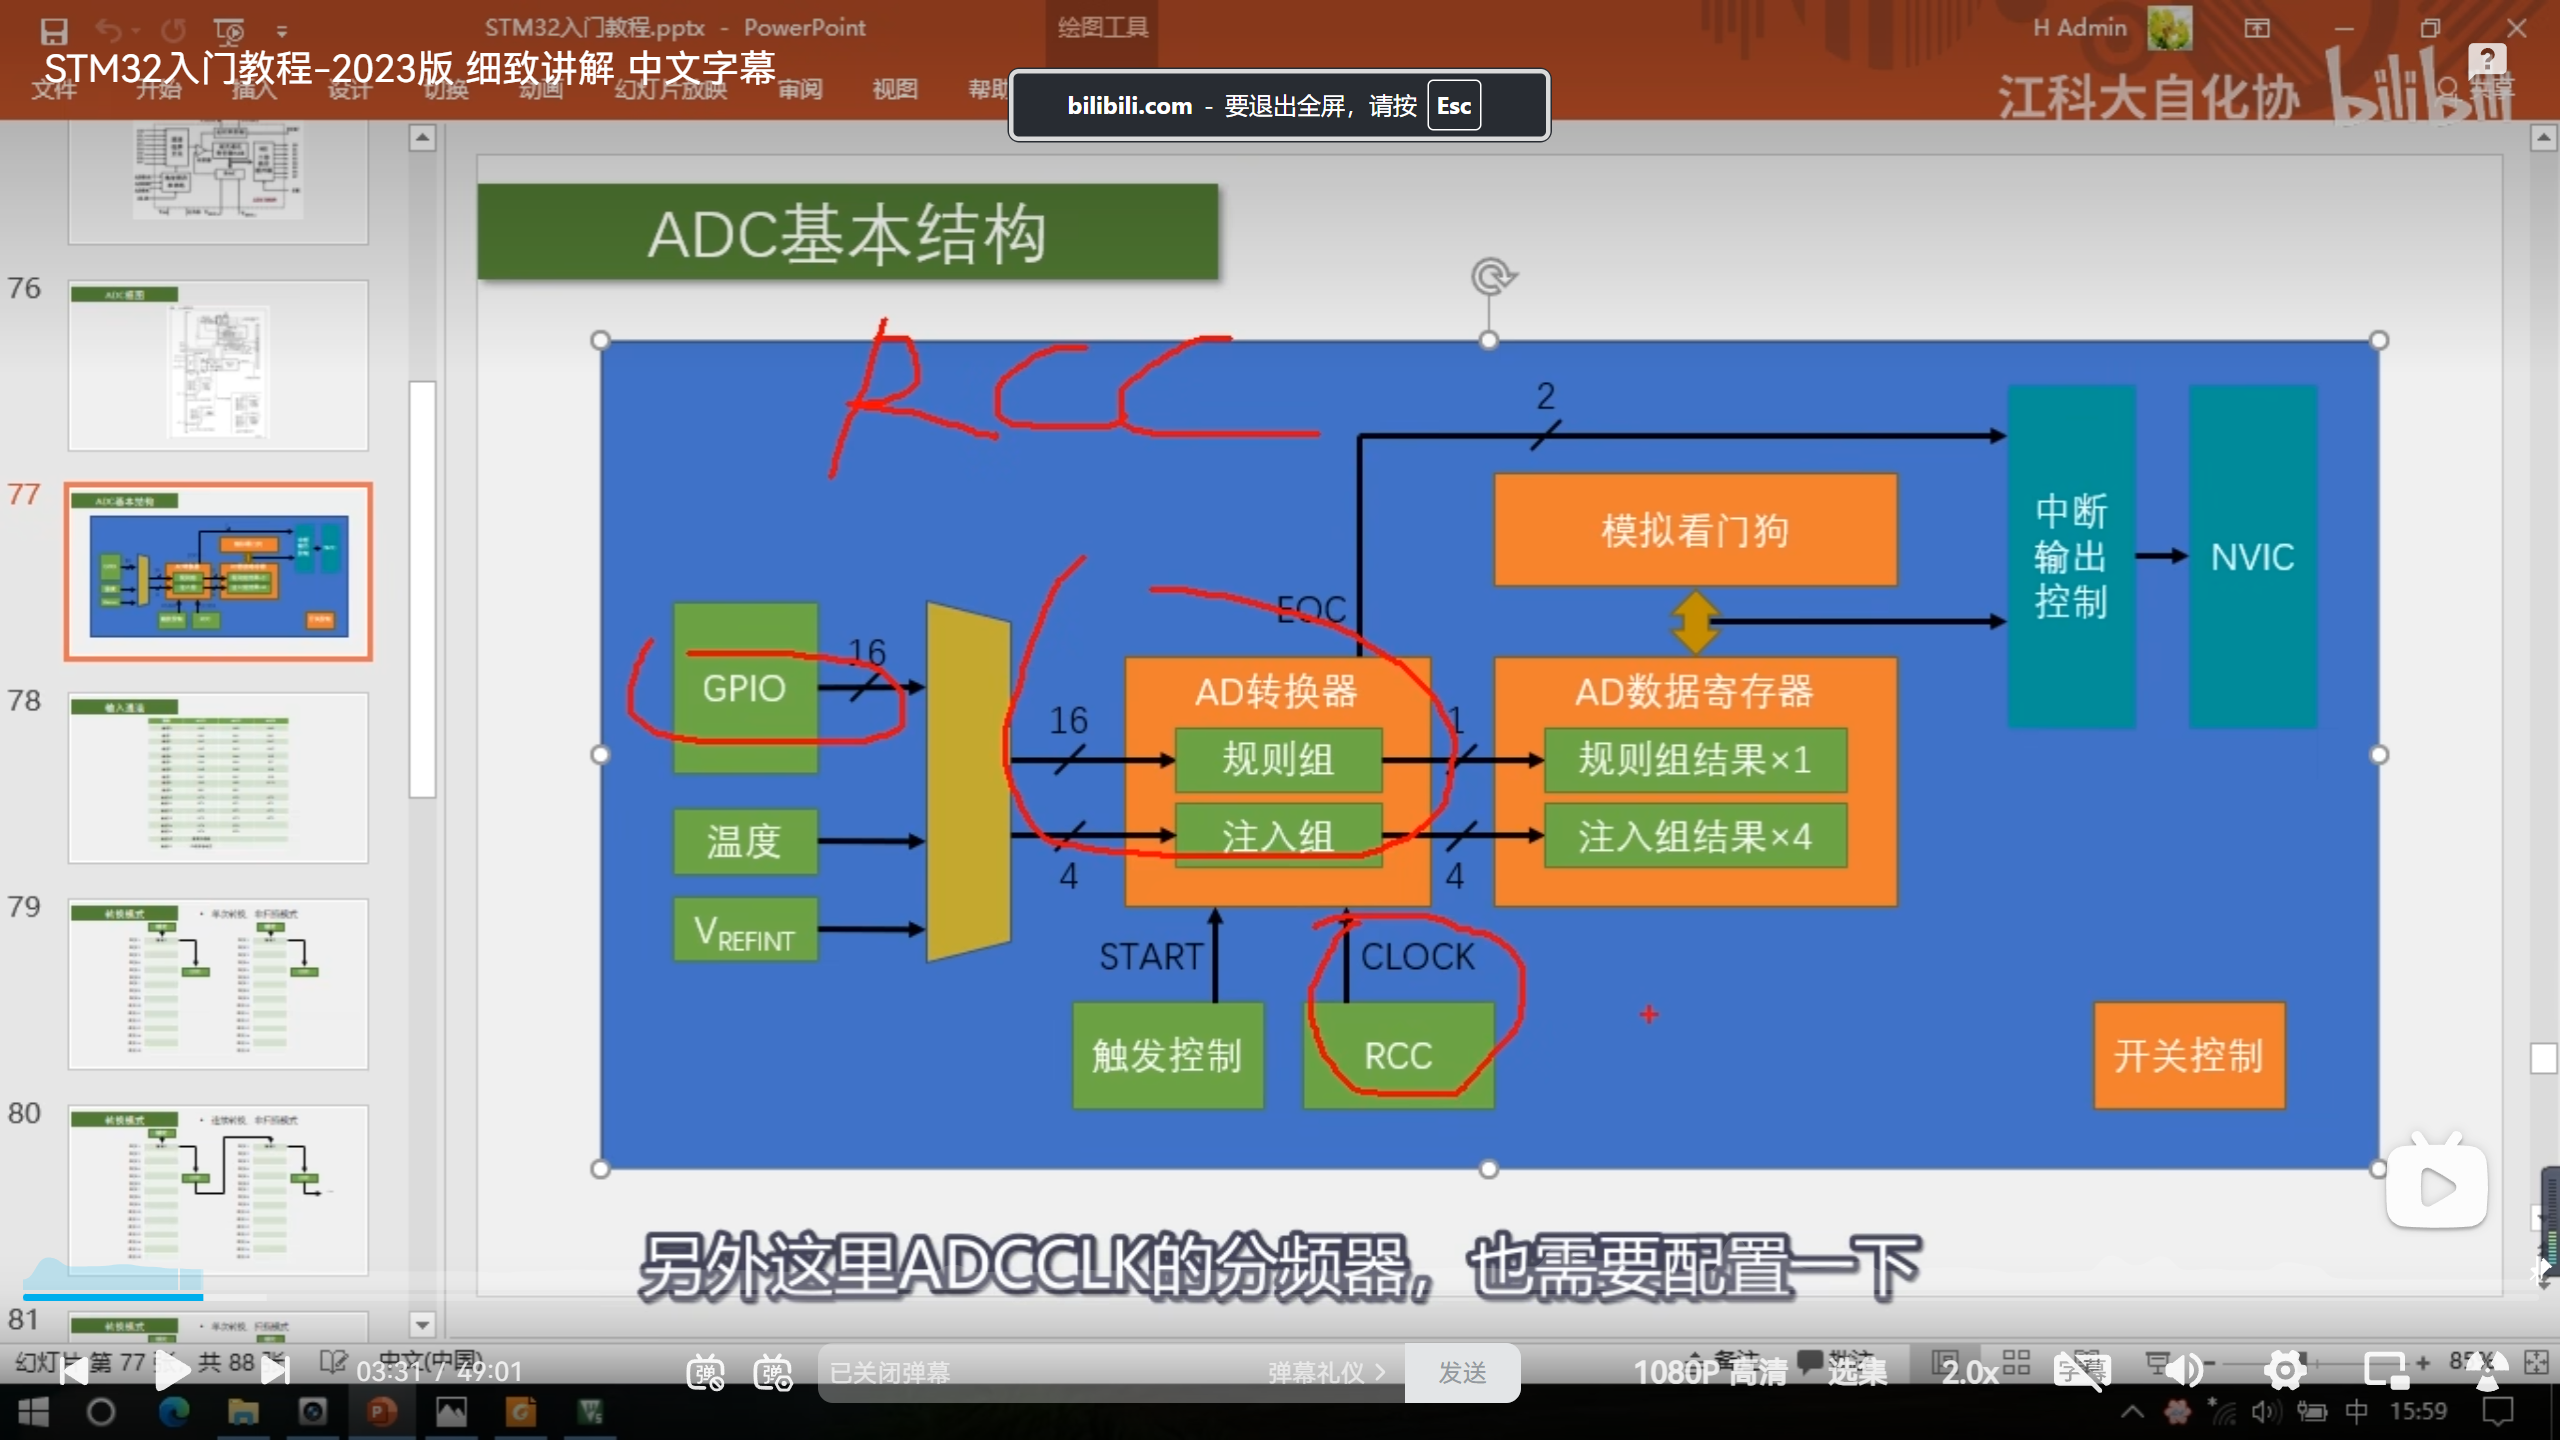
Task: Click the rotation handle above the blue diagram
Action: click(1491, 277)
